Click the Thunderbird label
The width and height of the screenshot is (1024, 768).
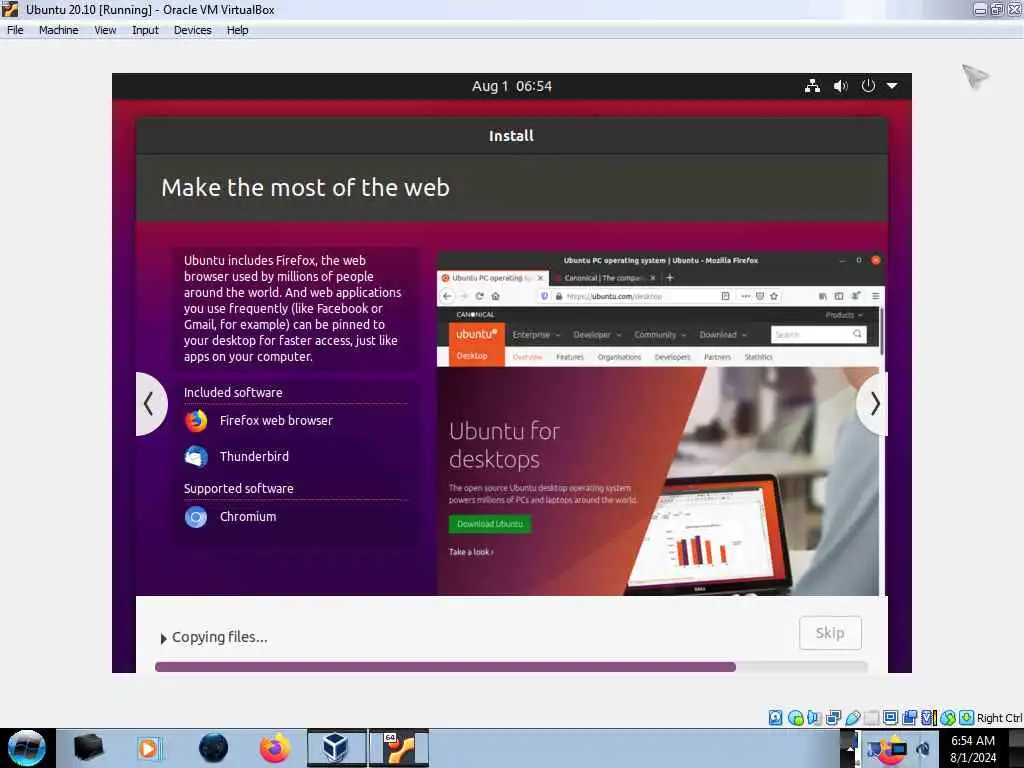[x=254, y=456]
